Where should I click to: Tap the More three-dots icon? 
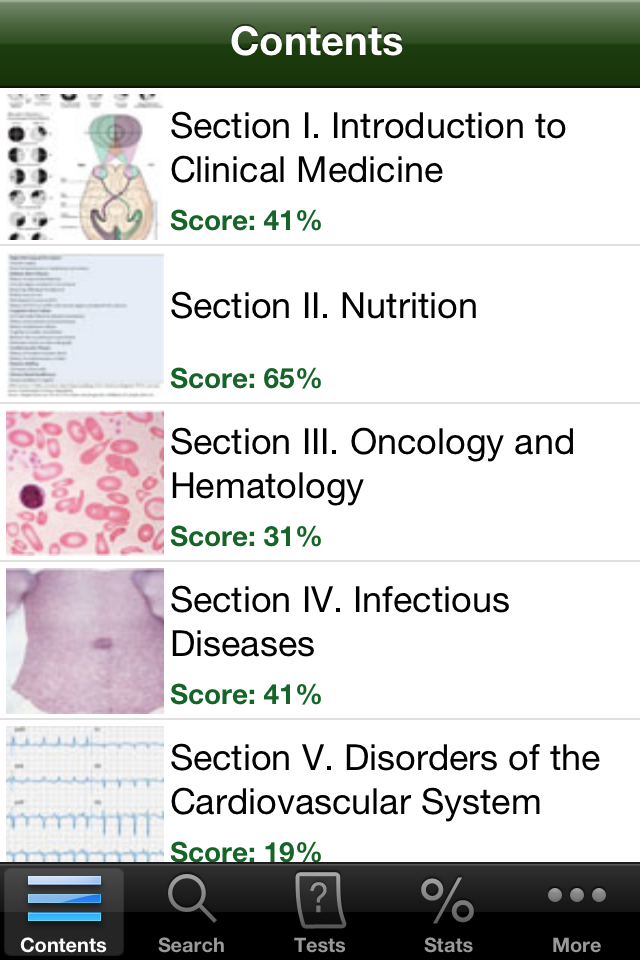tap(576, 895)
